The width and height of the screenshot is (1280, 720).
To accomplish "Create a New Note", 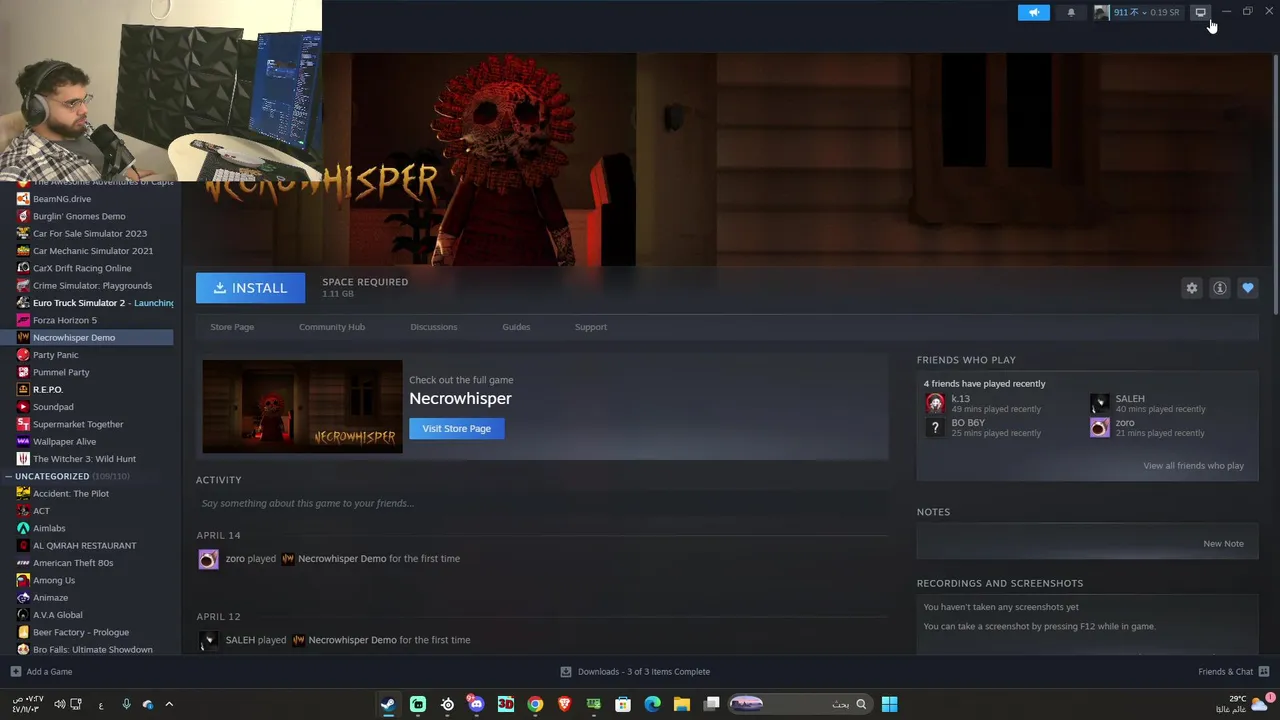I will 1223,544.
